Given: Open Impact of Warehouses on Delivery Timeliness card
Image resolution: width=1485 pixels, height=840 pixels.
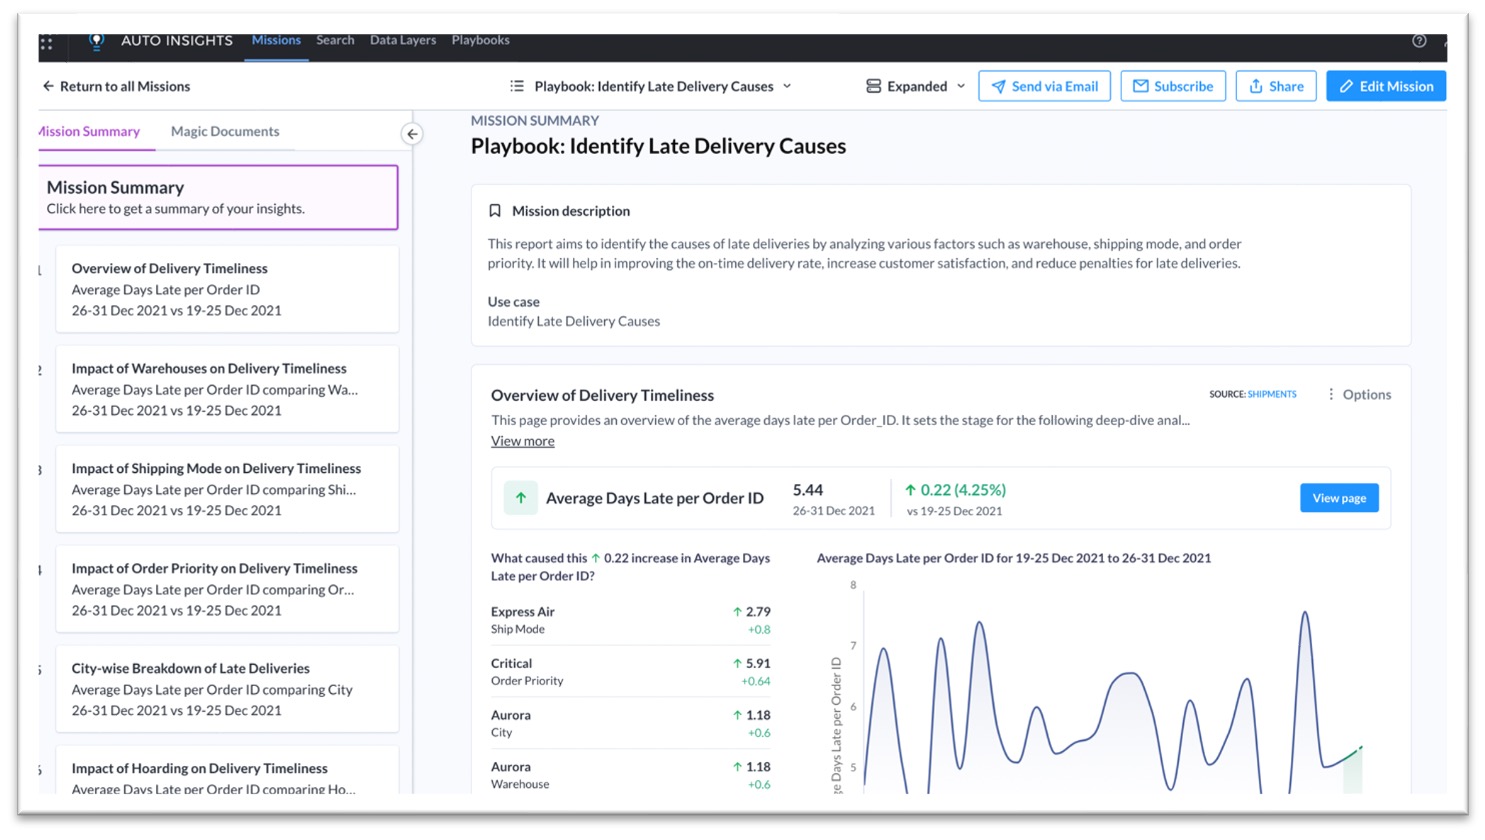Looking at the screenshot, I should 227,389.
